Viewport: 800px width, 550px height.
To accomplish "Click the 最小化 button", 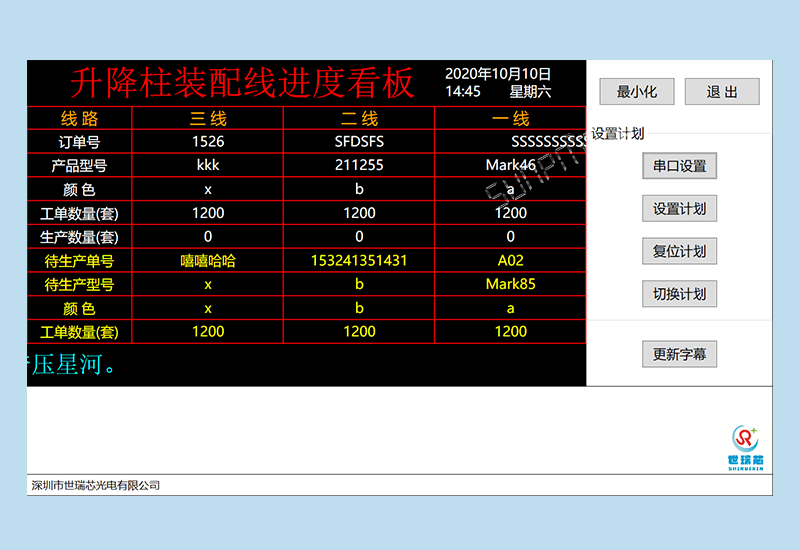I will click(x=636, y=92).
